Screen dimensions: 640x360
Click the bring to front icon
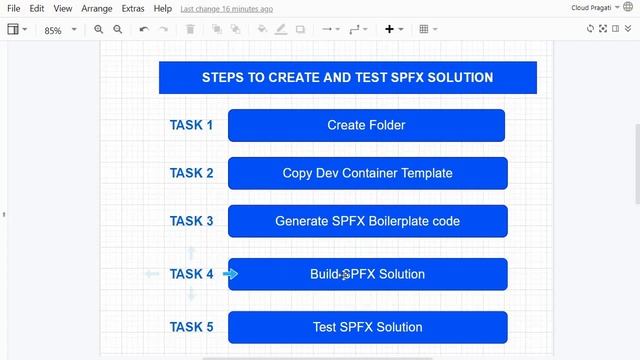tap(217, 29)
